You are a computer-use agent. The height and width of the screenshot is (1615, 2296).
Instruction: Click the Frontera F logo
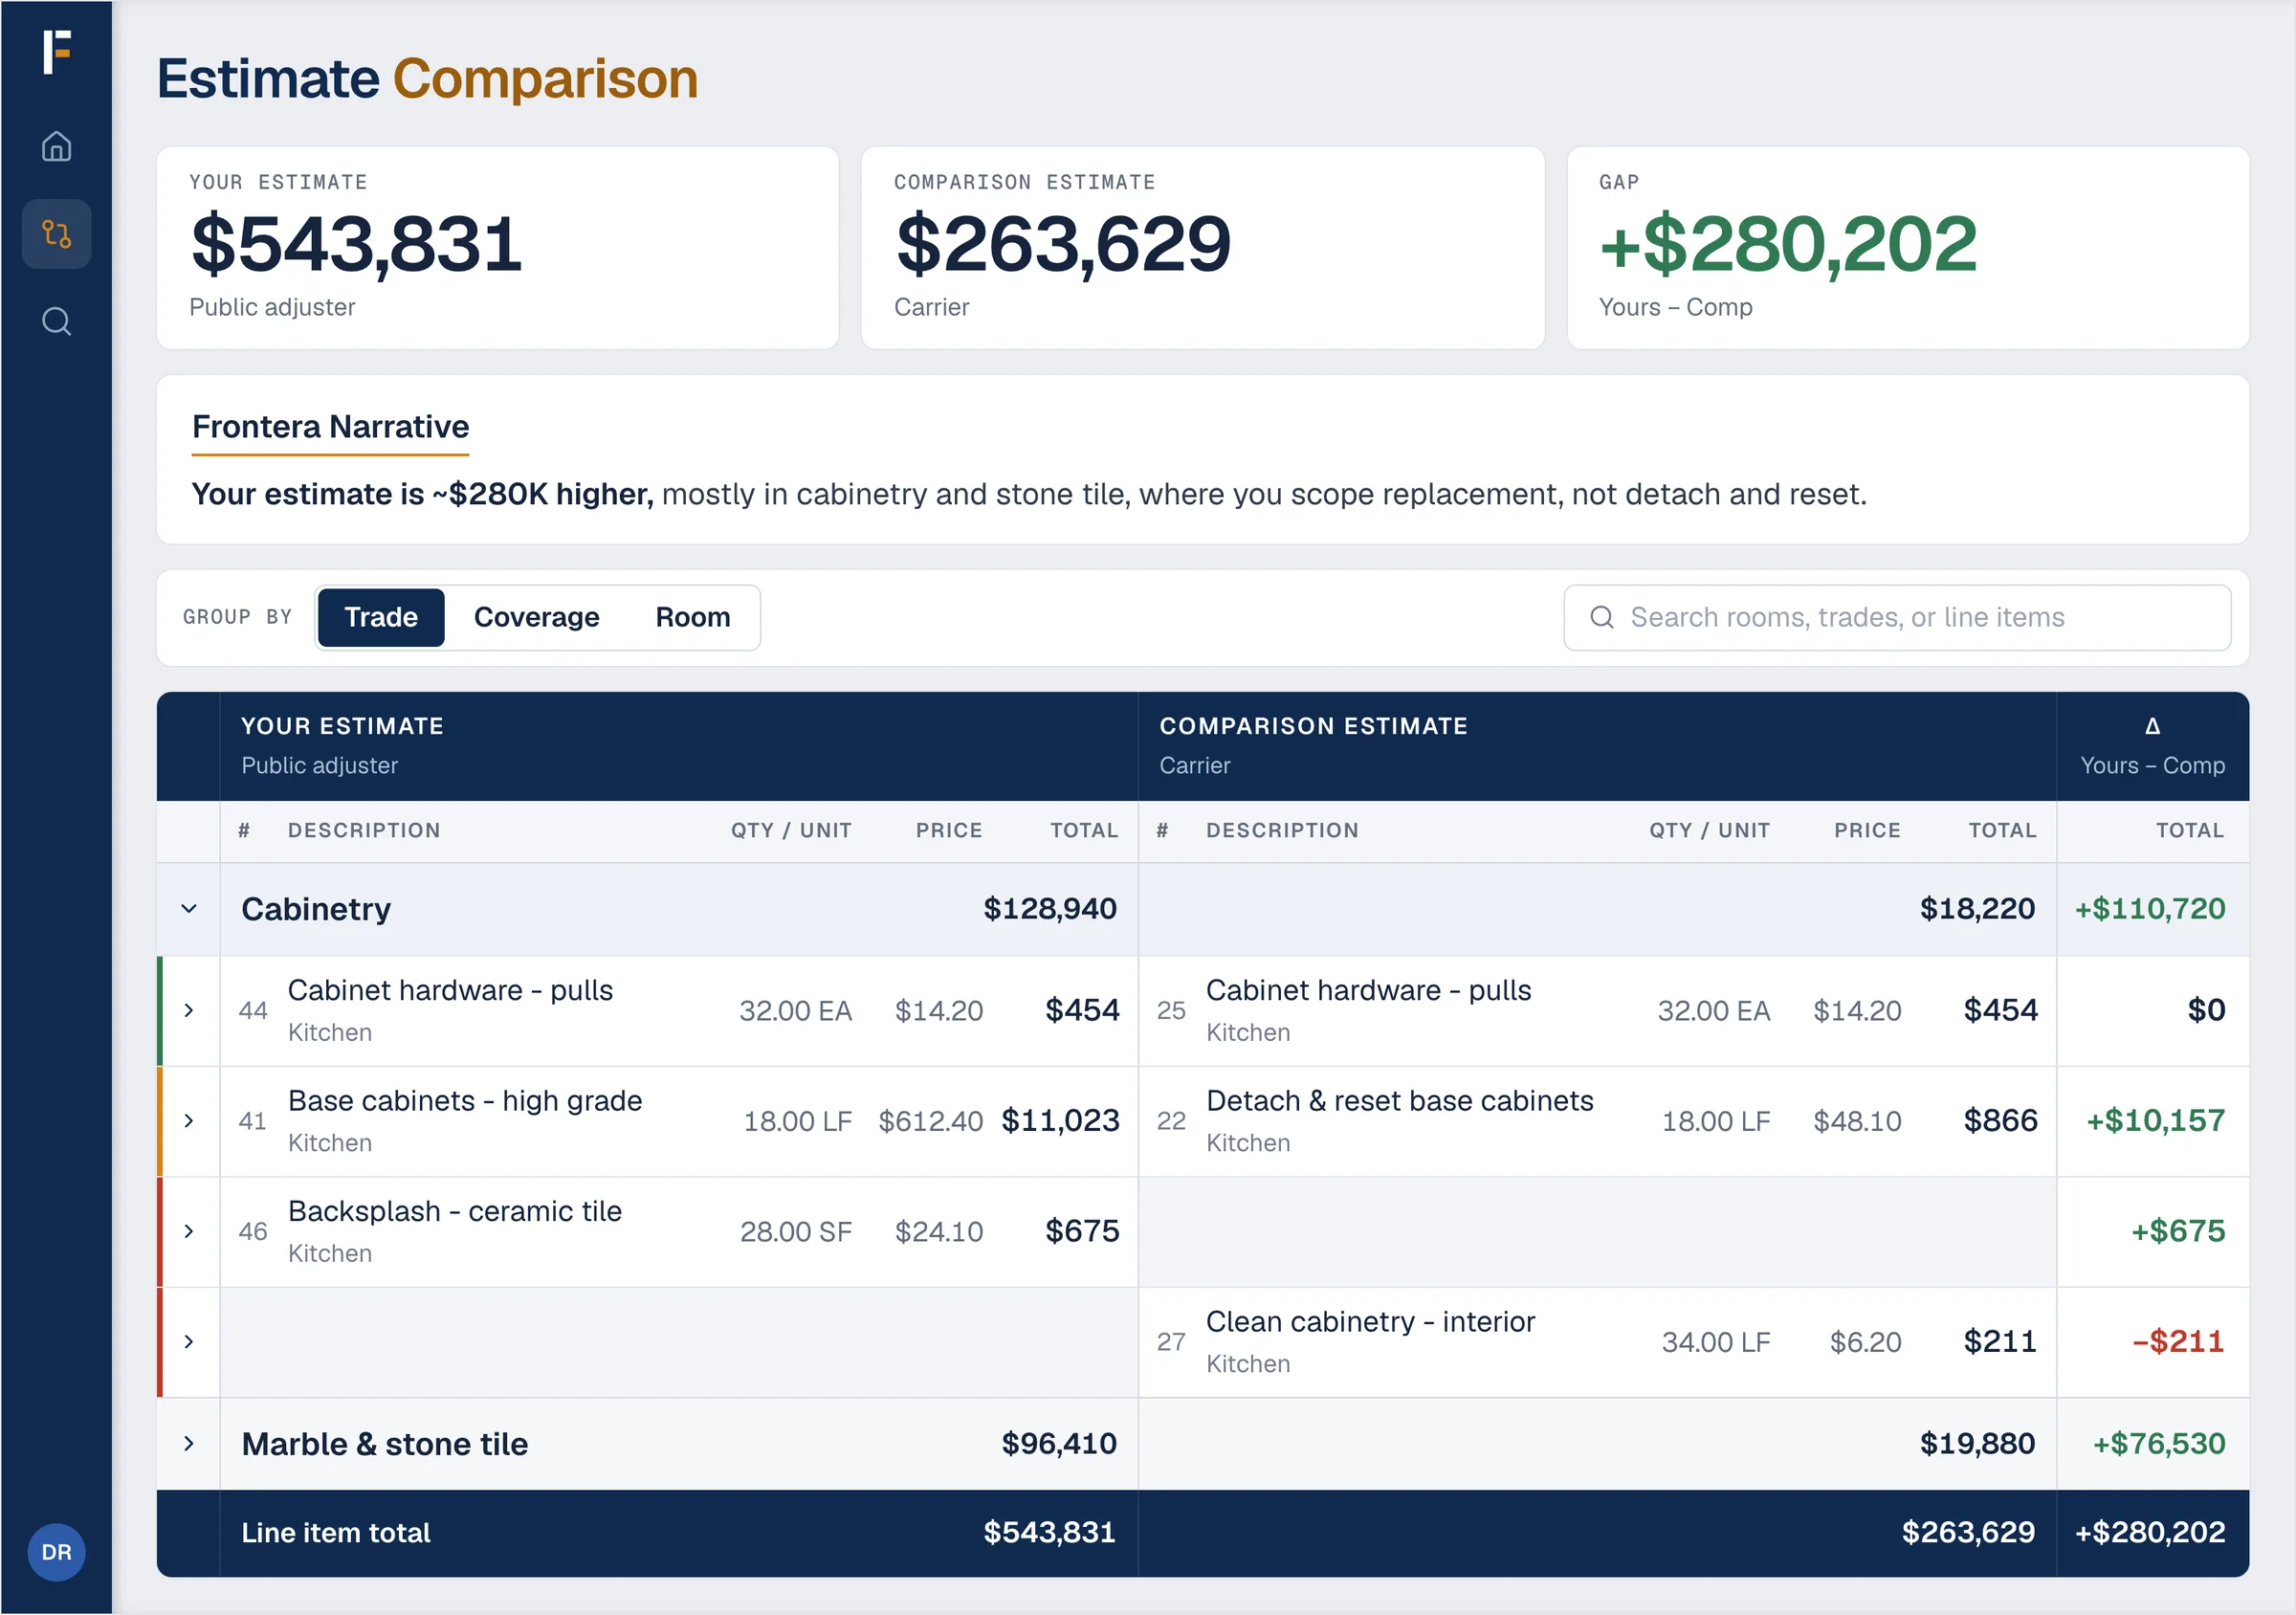tap(57, 52)
